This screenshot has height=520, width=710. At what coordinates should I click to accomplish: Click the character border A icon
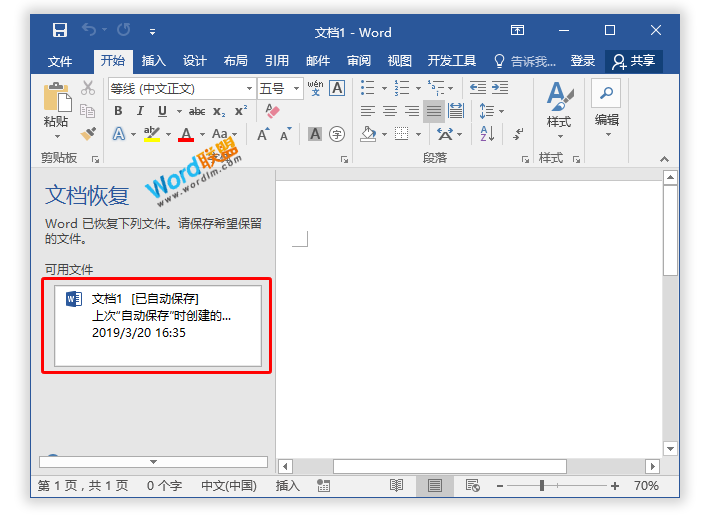[337, 88]
